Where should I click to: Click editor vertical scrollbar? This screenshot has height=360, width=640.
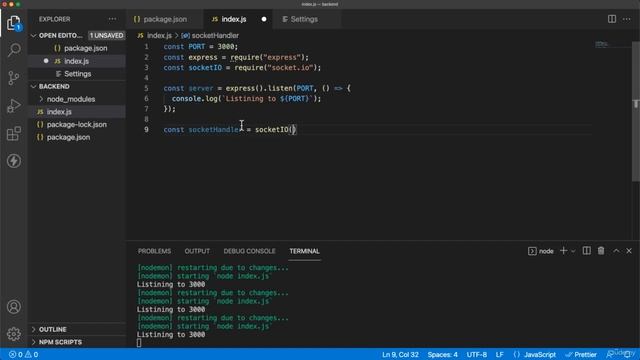pos(636,111)
